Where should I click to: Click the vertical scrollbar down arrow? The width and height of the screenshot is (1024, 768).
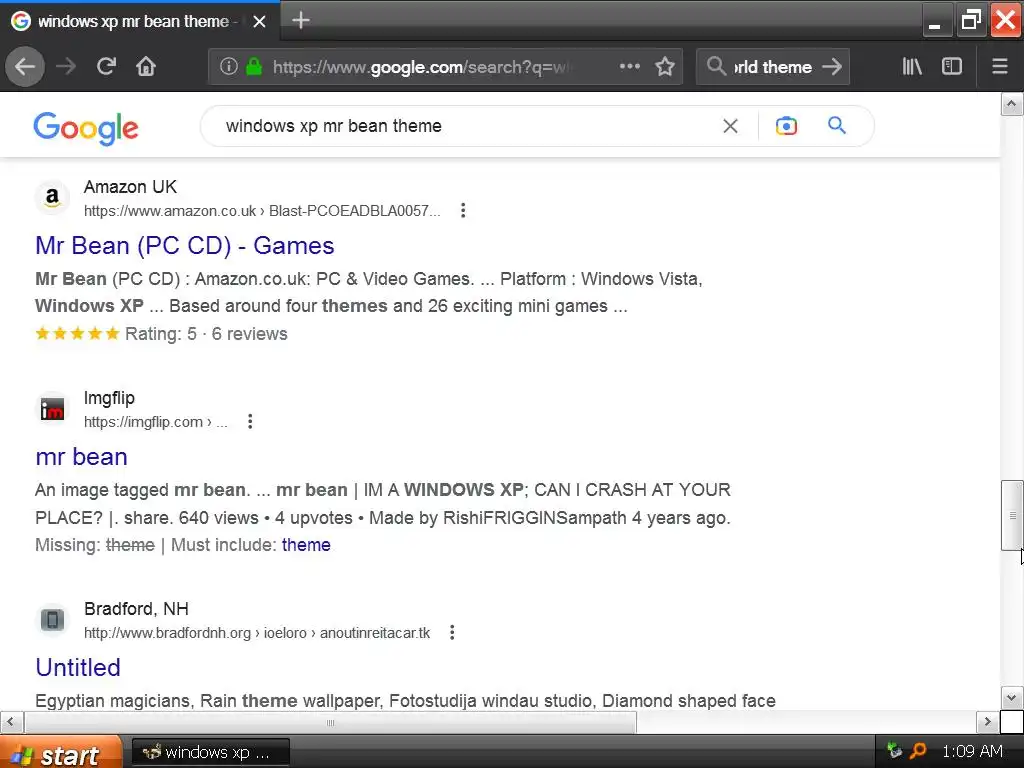coord(1012,697)
